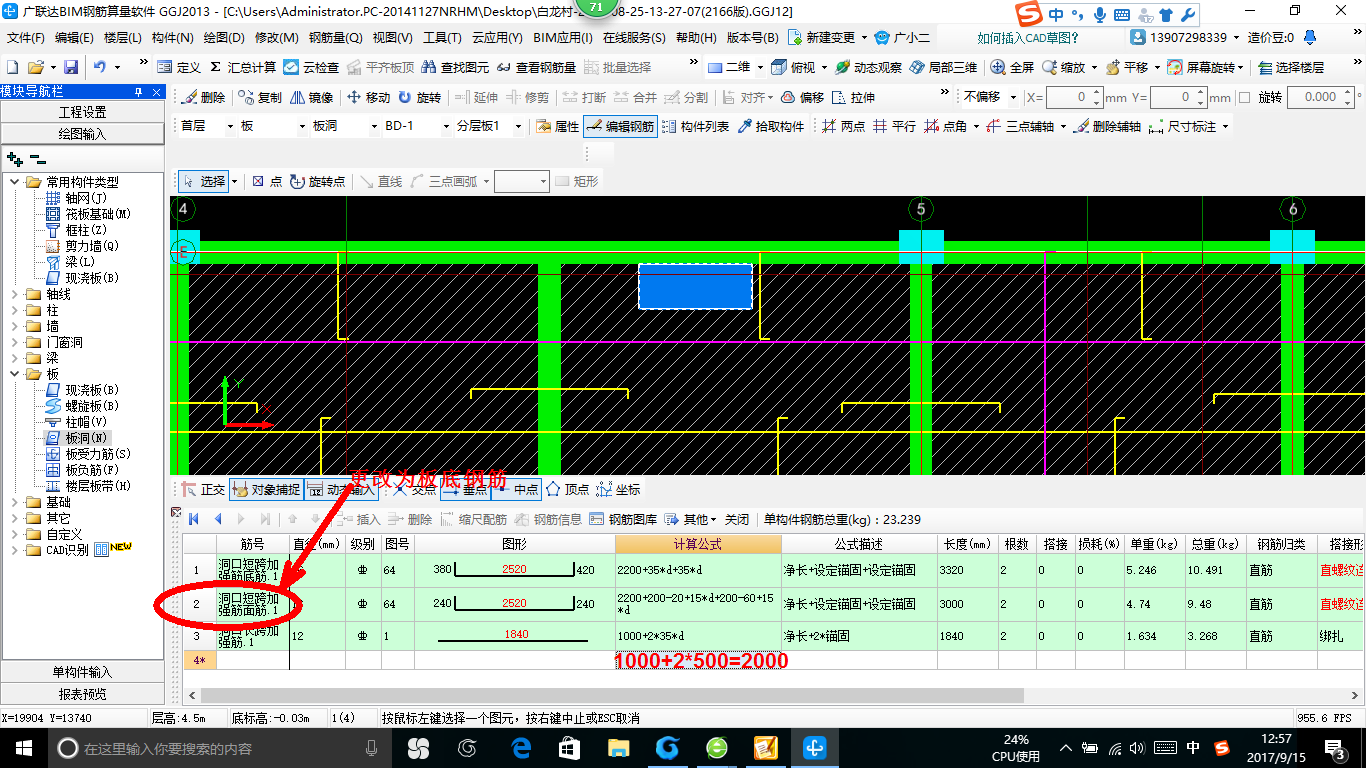Select the 镜像 mirror tool
The width and height of the screenshot is (1366, 768).
311,97
